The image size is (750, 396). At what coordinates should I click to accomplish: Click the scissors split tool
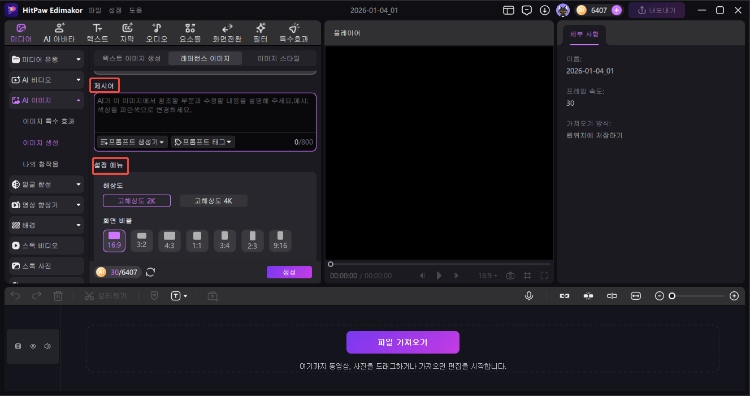tap(89, 296)
